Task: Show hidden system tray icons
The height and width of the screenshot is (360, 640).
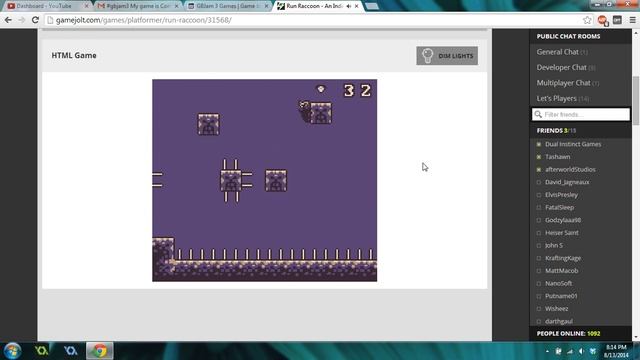Action: tap(547, 351)
